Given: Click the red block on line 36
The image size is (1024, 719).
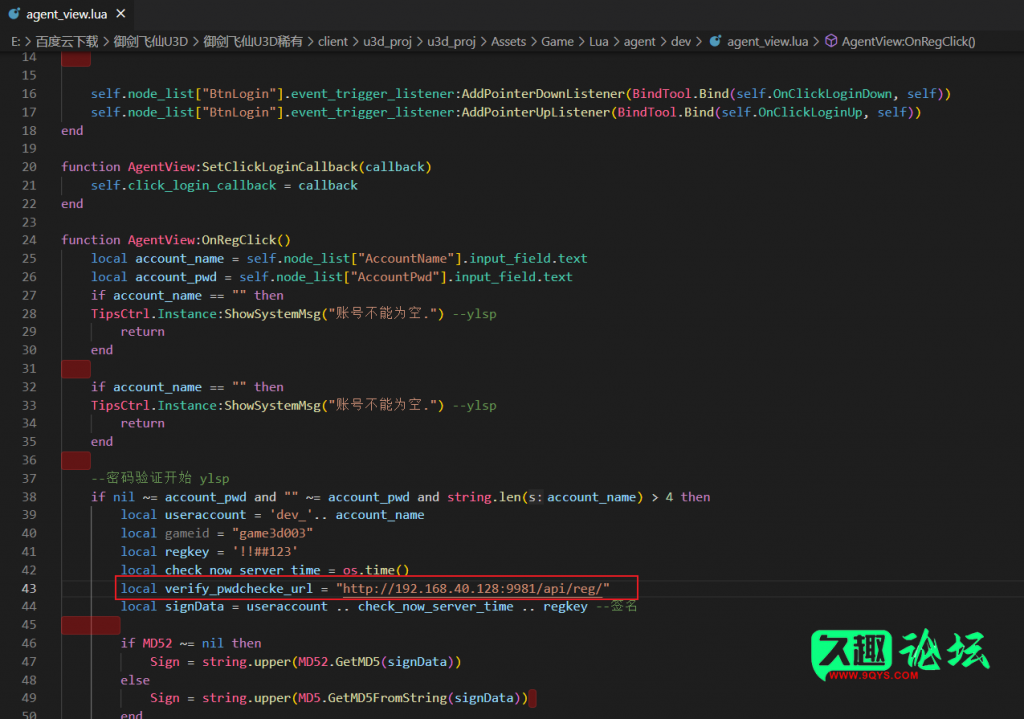Looking at the screenshot, I should [76, 460].
